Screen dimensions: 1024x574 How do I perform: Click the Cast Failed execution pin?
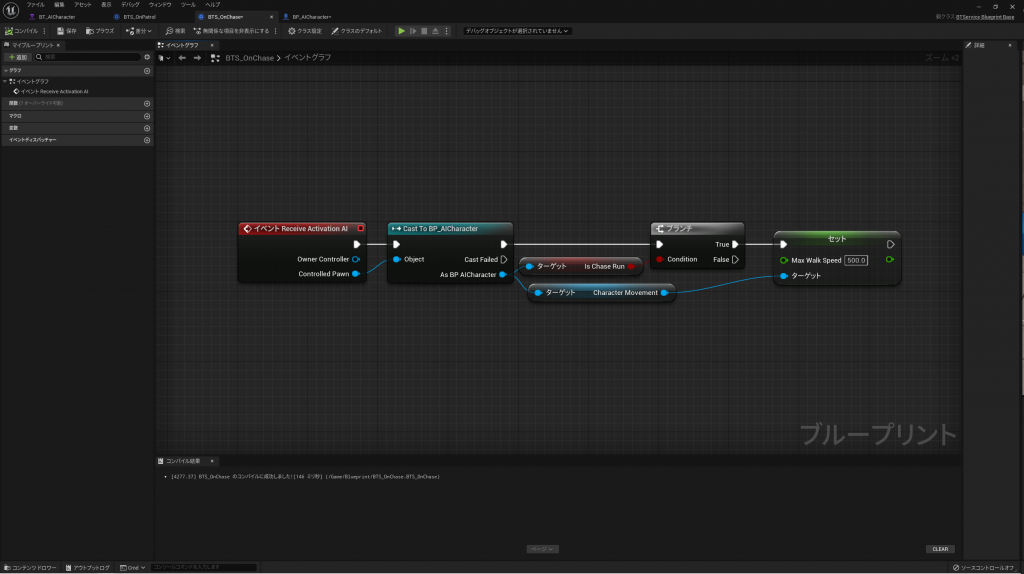click(504, 260)
